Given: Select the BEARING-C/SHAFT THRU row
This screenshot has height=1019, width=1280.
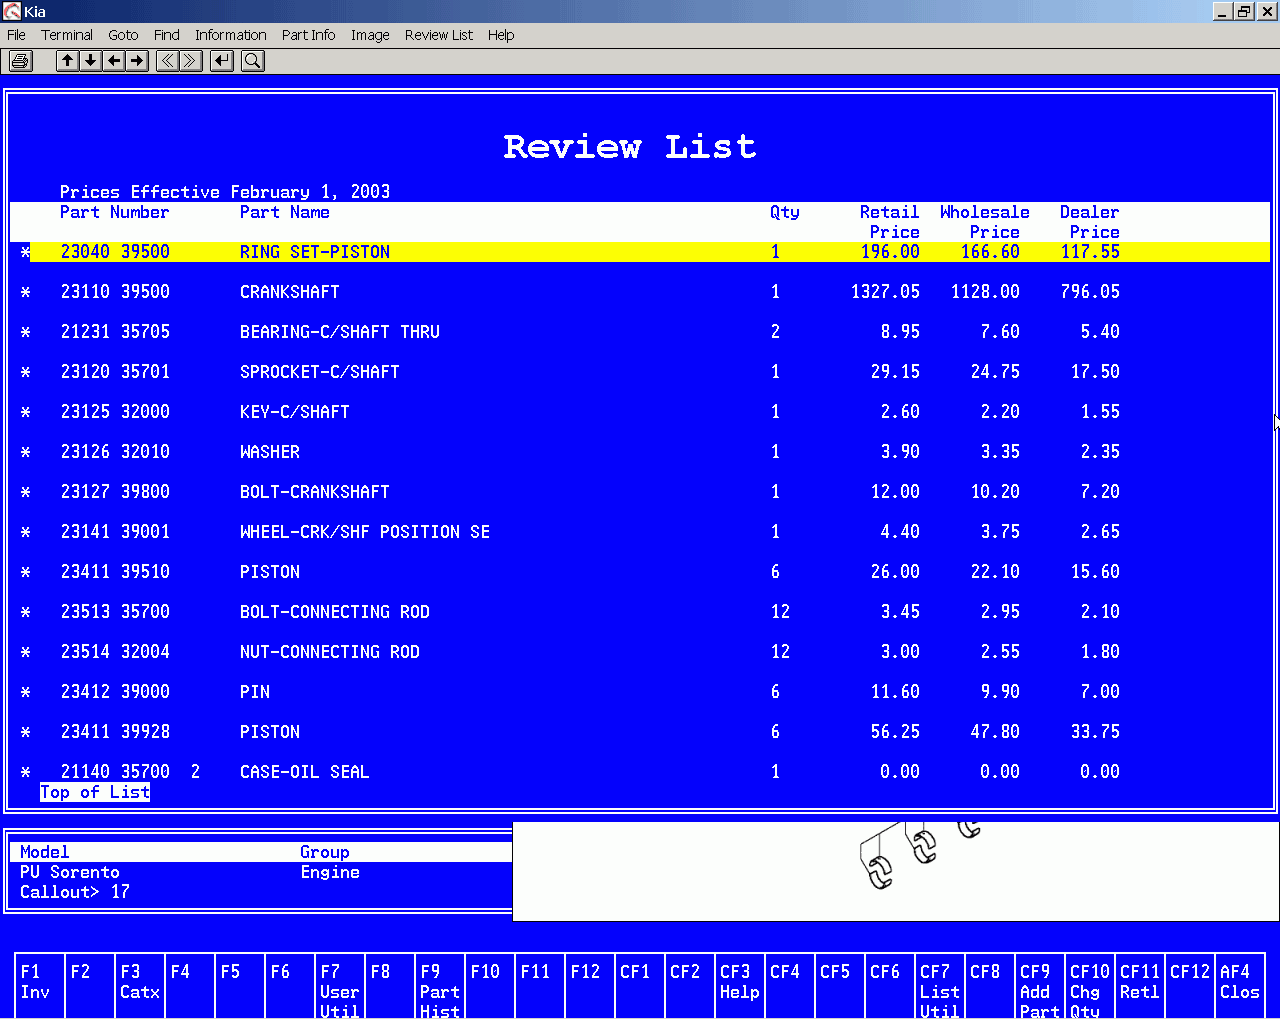Looking at the screenshot, I should (640, 332).
